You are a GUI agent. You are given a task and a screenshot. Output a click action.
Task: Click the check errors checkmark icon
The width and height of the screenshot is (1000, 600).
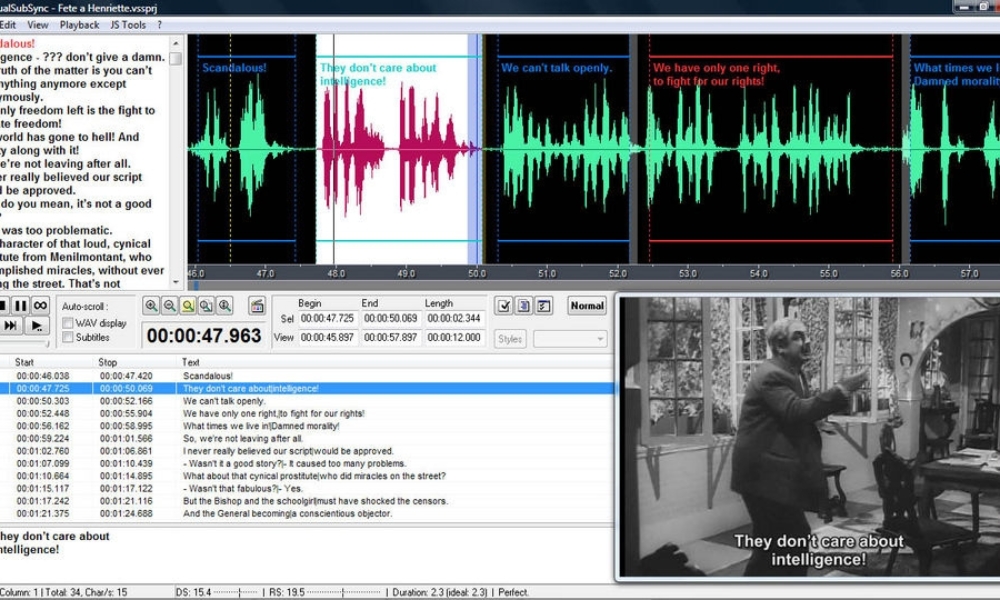(x=504, y=305)
